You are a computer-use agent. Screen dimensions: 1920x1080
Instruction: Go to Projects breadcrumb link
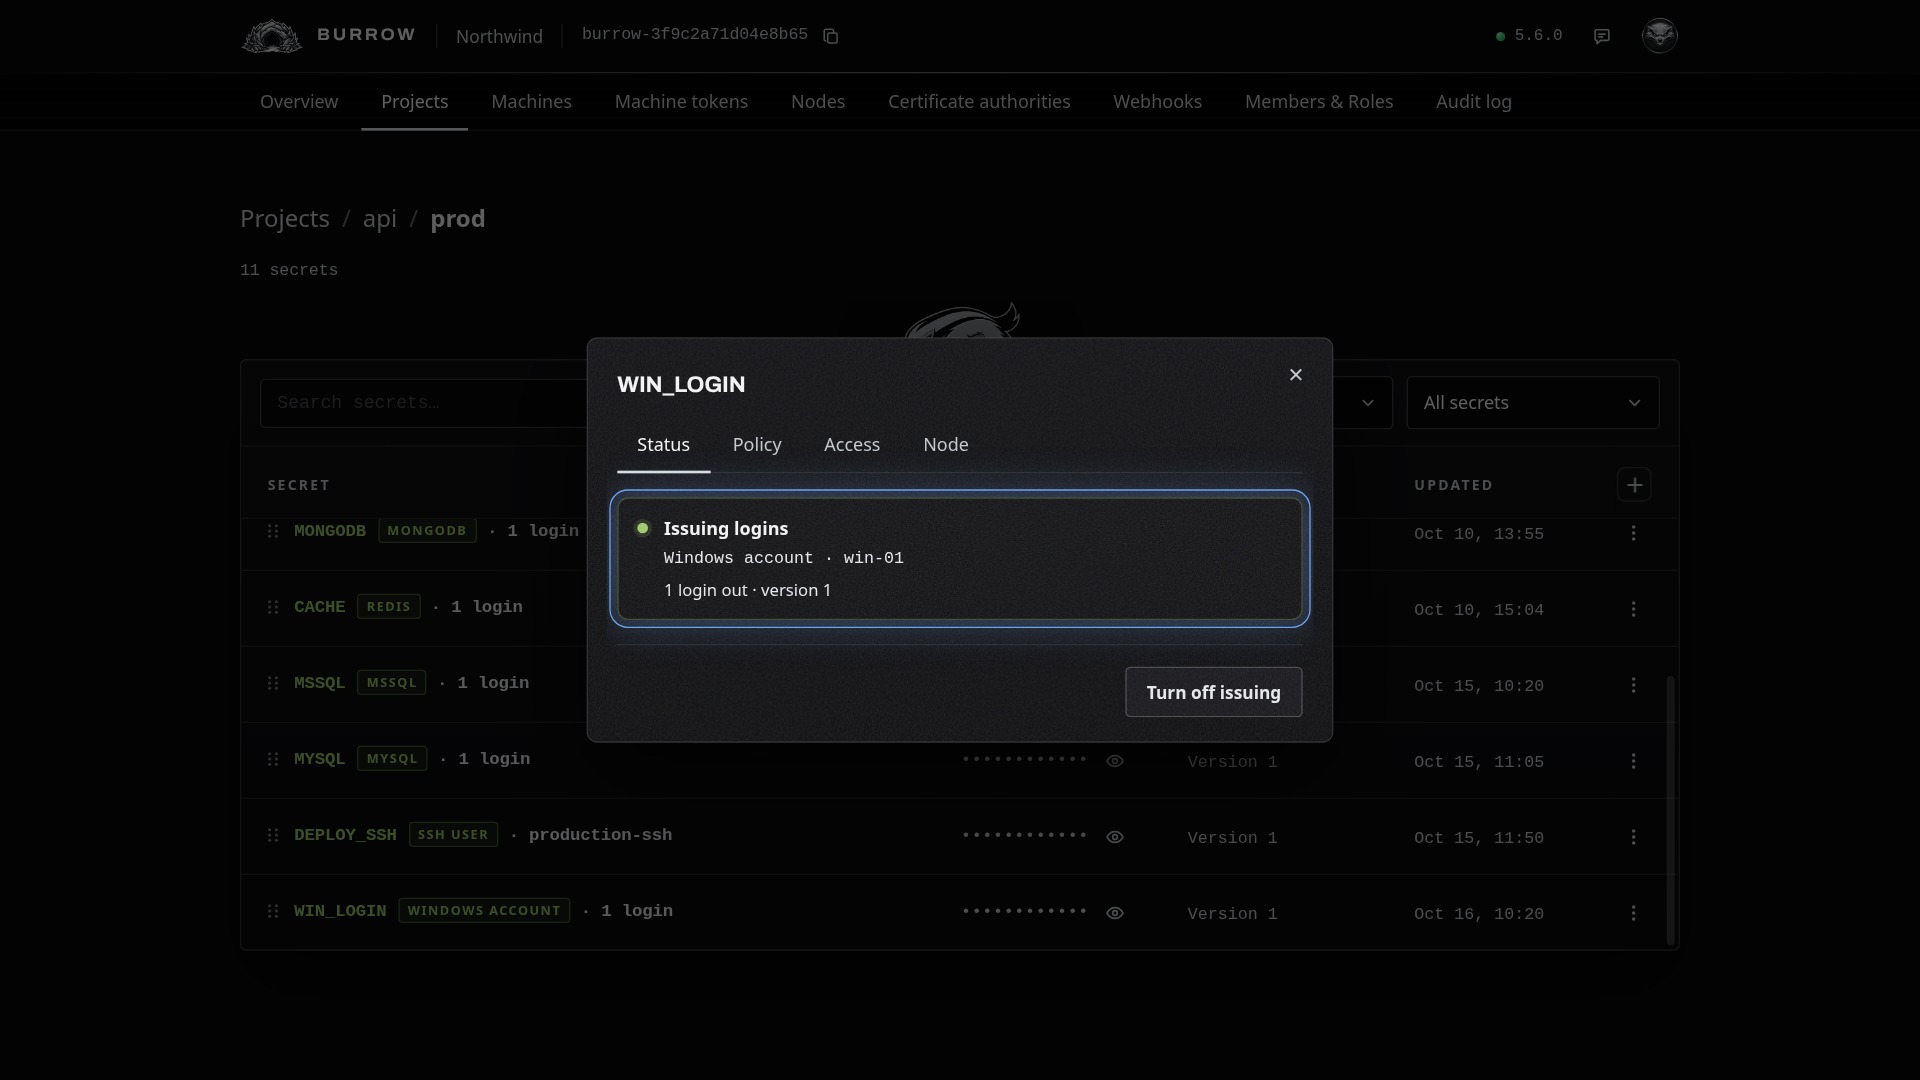point(285,219)
